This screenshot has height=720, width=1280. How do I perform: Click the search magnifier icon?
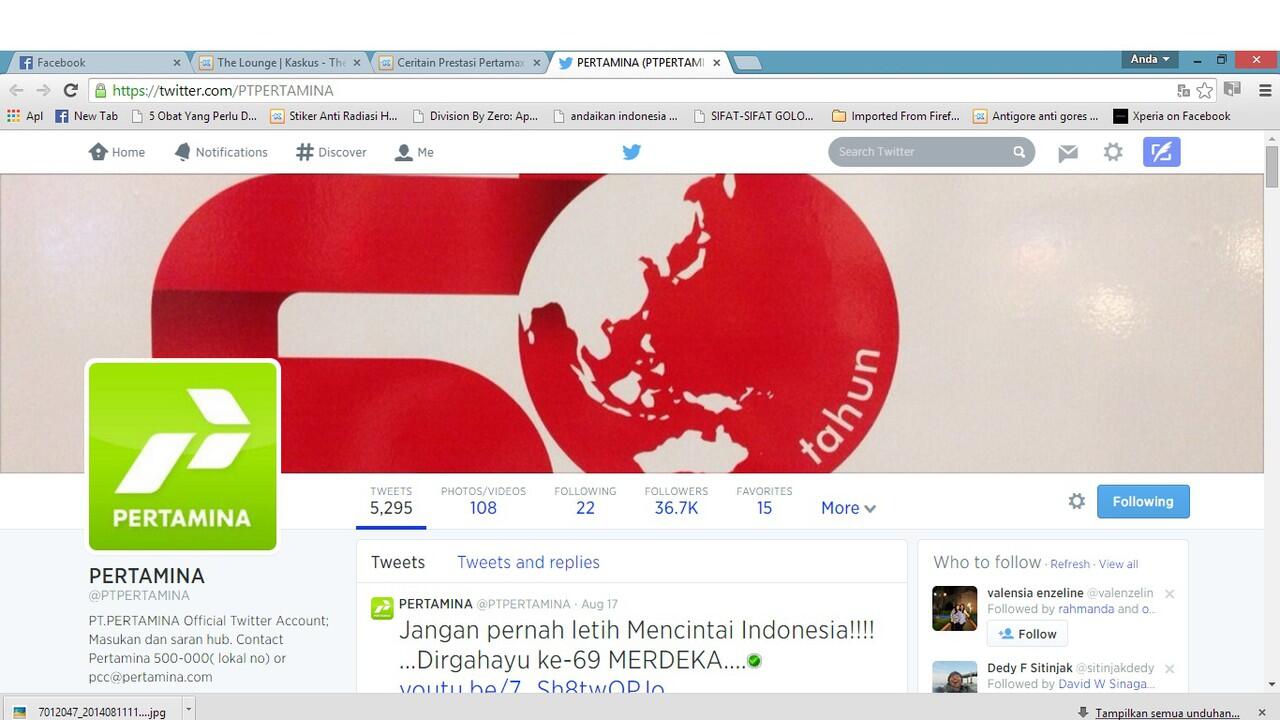[x=1019, y=152]
